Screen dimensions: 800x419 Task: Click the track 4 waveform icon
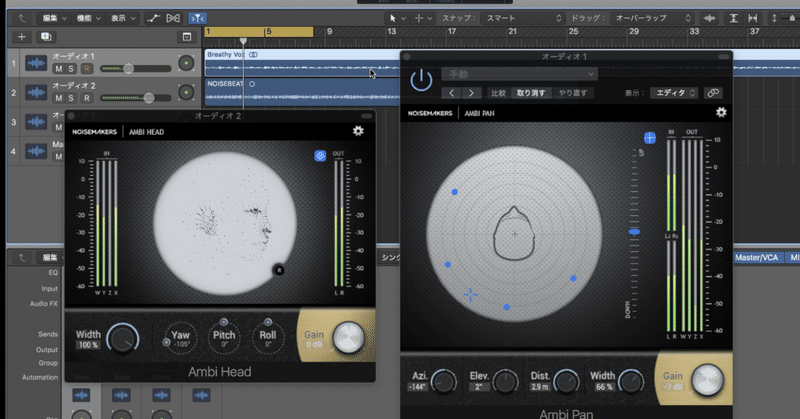pyautogui.click(x=36, y=151)
